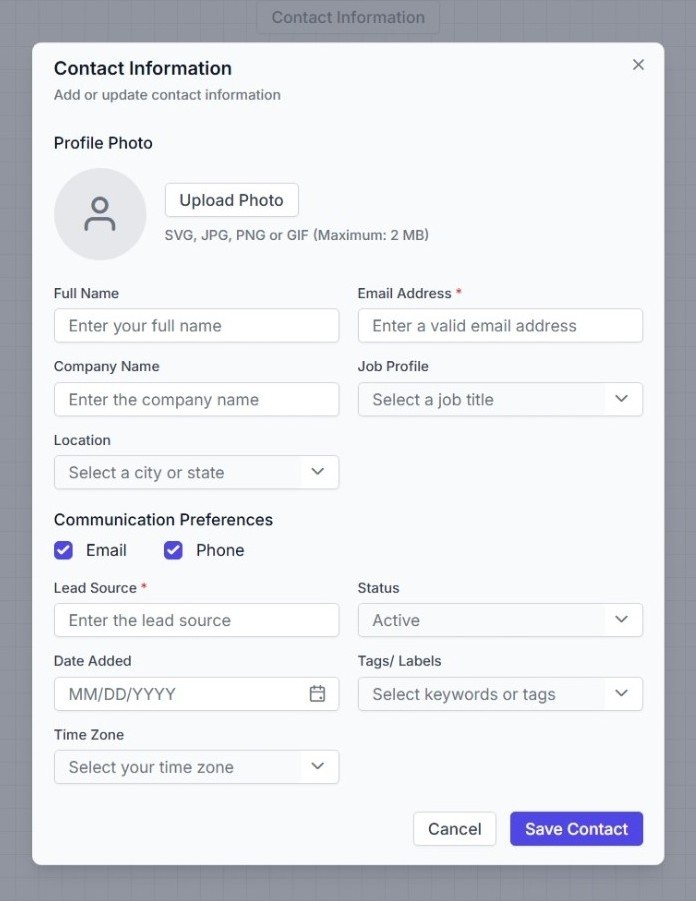Click the chevron arrow in Job Profile field

621,399
